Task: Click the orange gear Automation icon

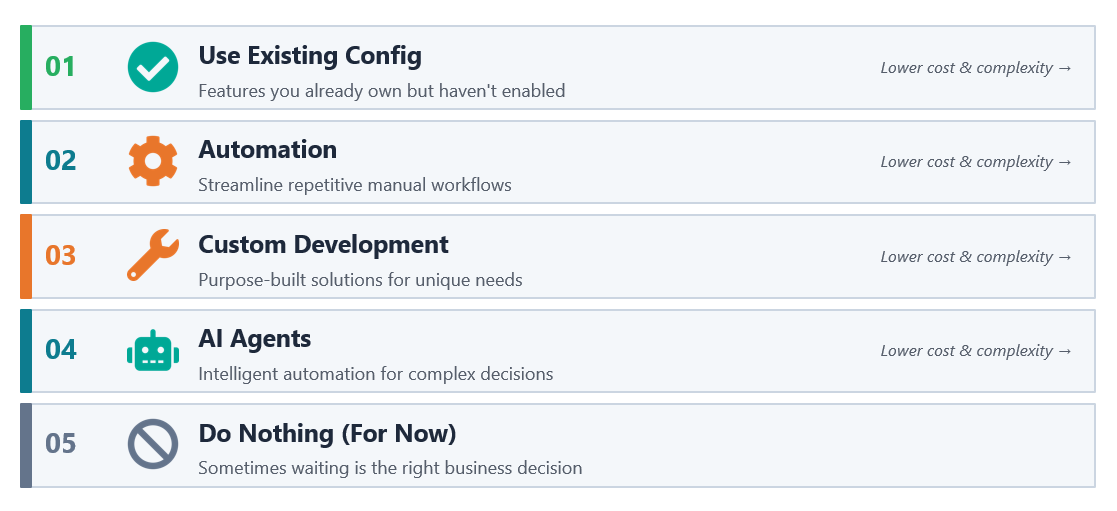Action: click(152, 161)
